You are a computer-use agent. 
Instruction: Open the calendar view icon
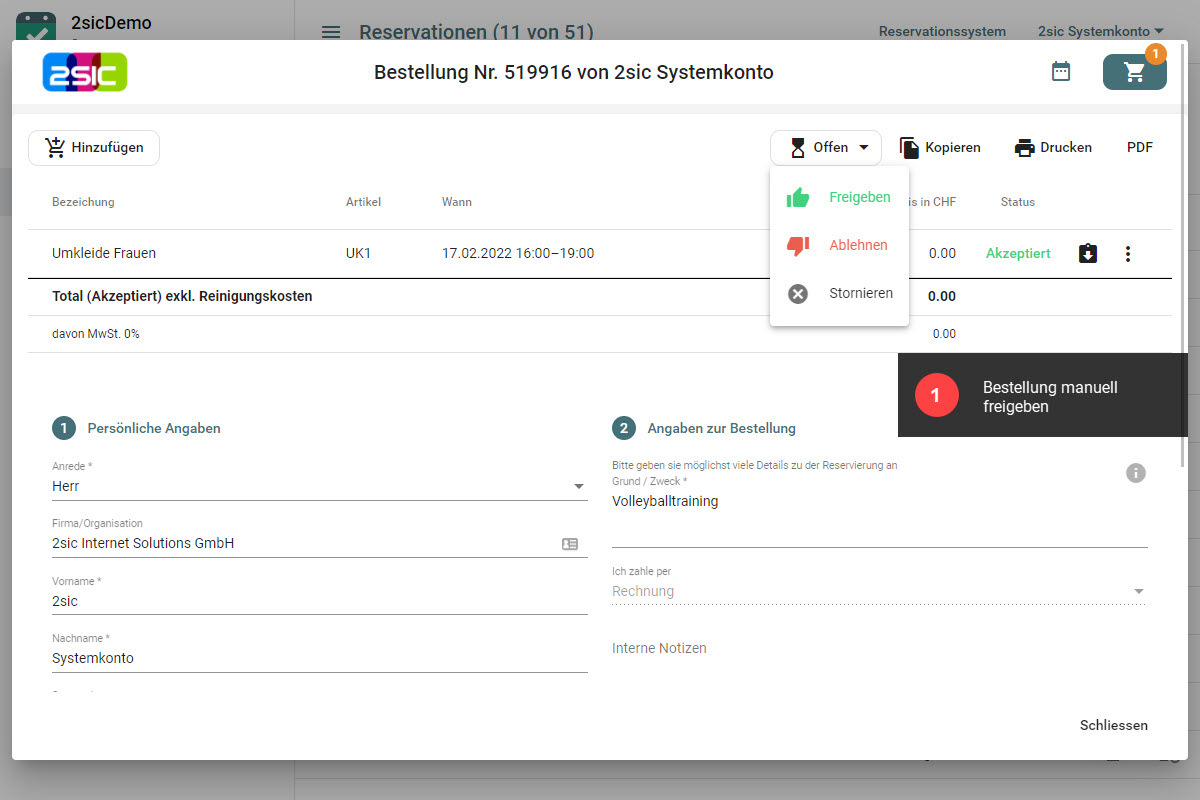(1061, 72)
